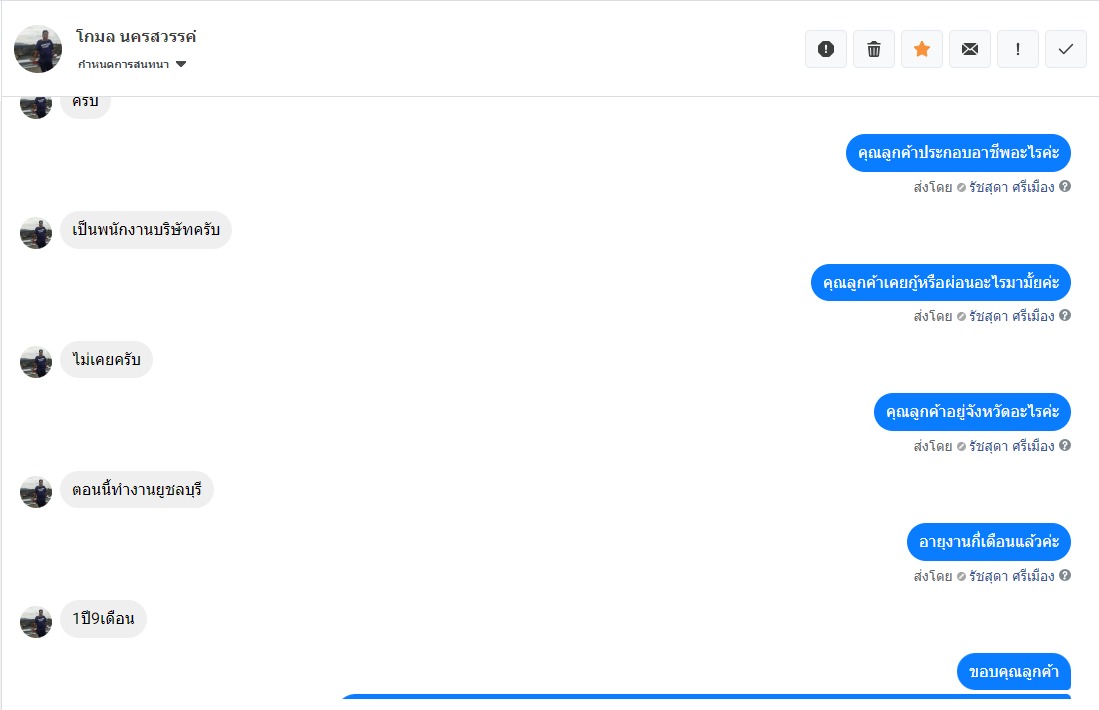Image resolution: width=1099 pixels, height=710 pixels.
Task: Open the โกมล นครสวรรค์ contact name
Action: point(136,37)
